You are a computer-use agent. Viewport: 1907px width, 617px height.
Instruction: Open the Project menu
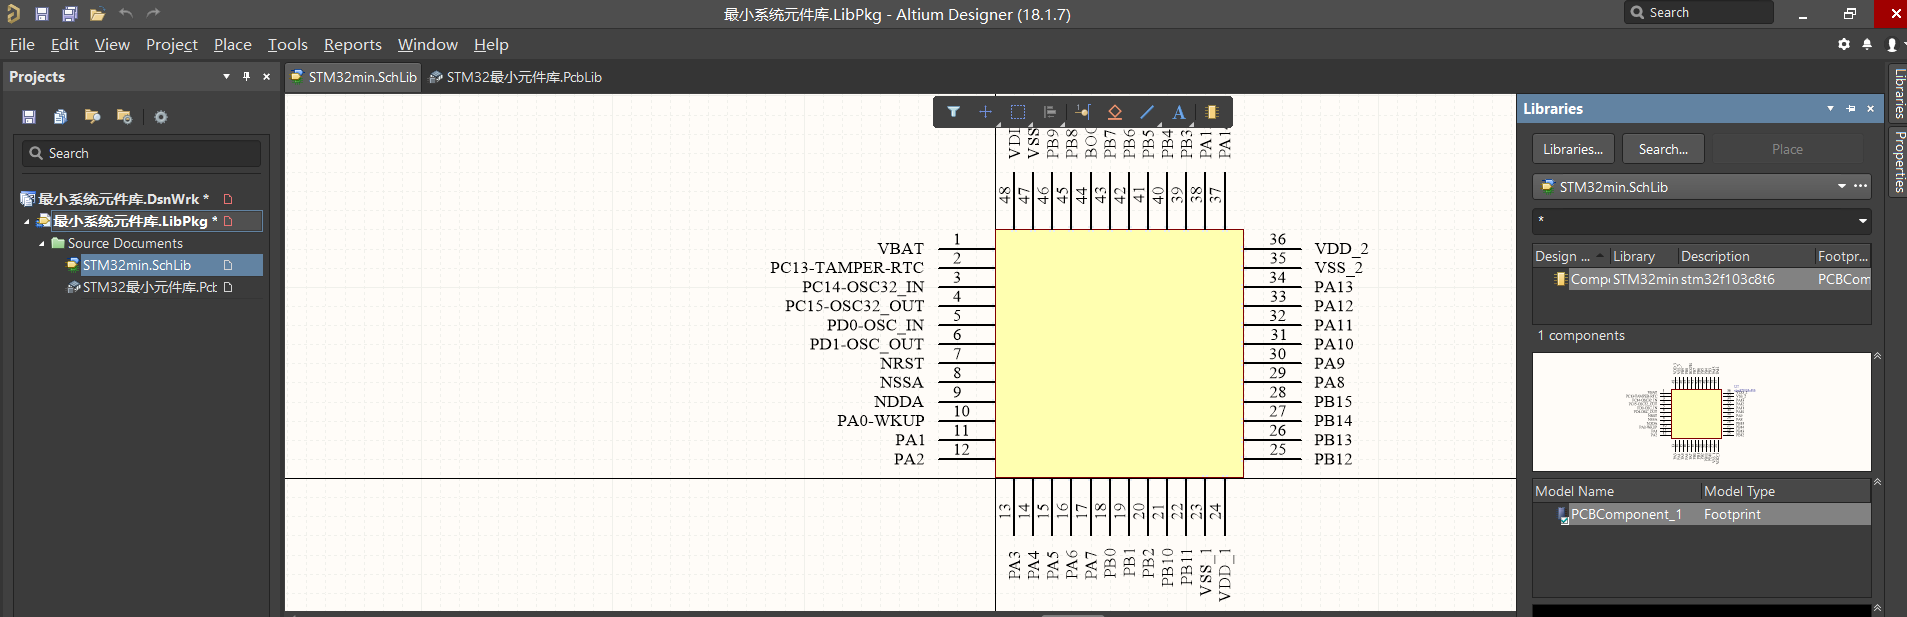click(172, 44)
